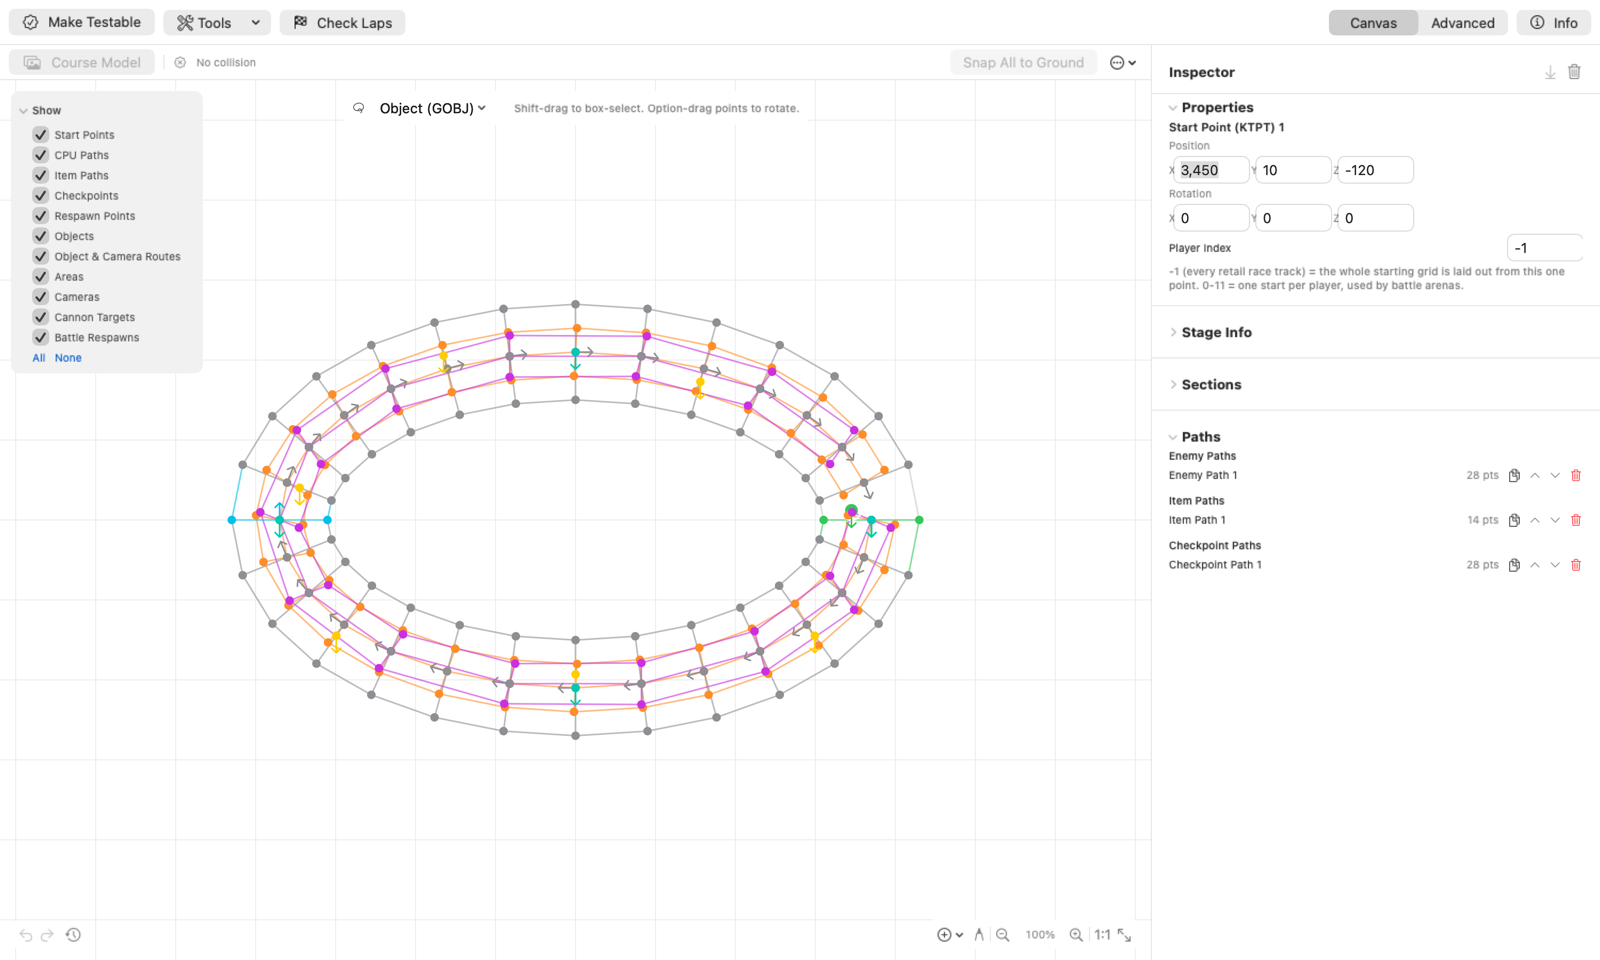This screenshot has height=960, width=1600.
Task: Open the history clock icon
Action: 73,935
